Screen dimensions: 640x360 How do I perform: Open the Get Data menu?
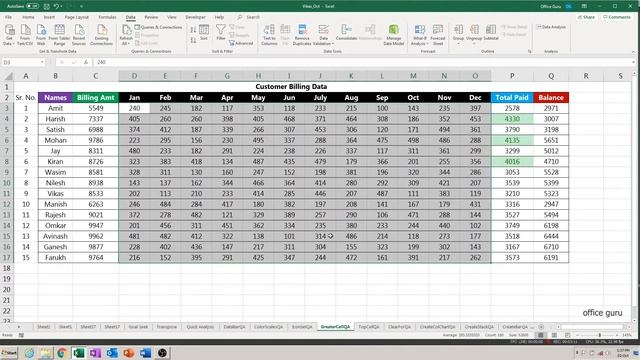9,35
